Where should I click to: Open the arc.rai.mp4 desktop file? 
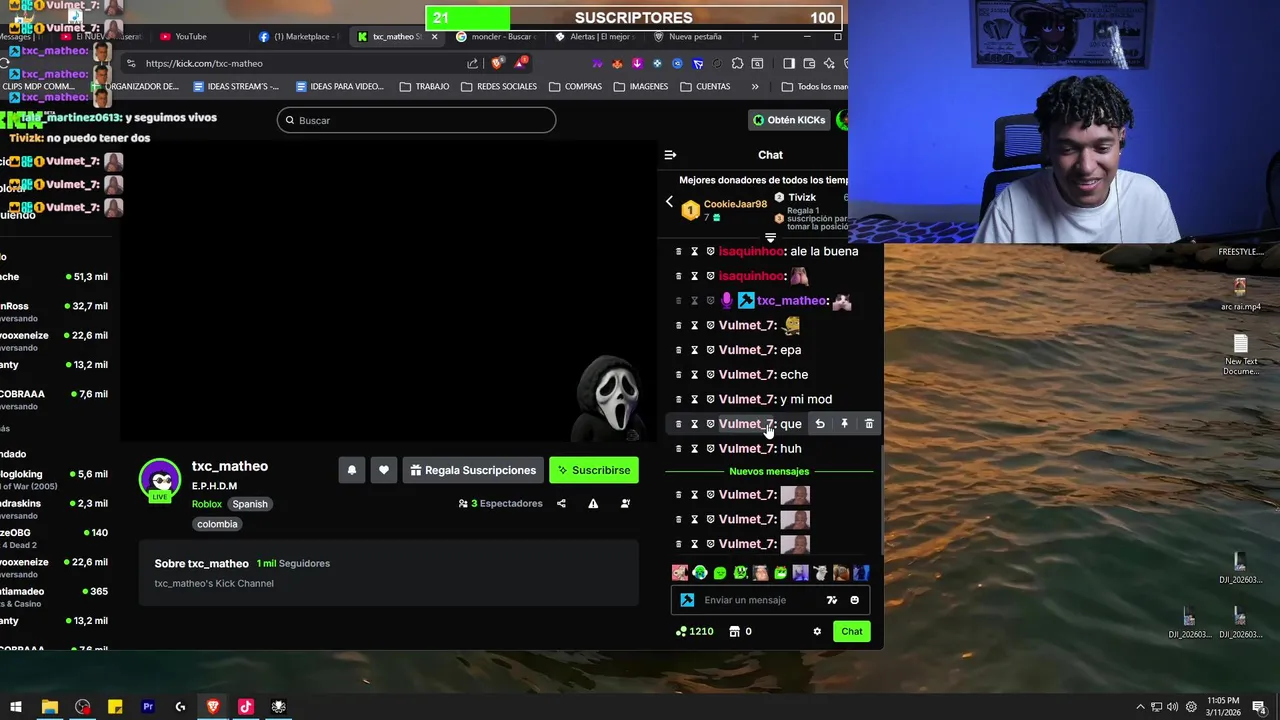(1240, 295)
